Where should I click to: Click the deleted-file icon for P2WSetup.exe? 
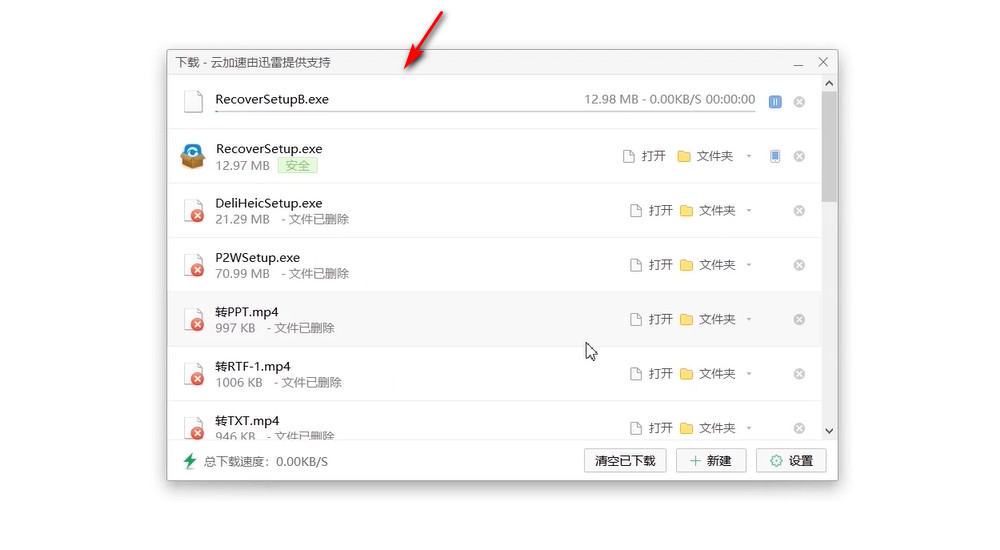coord(194,265)
